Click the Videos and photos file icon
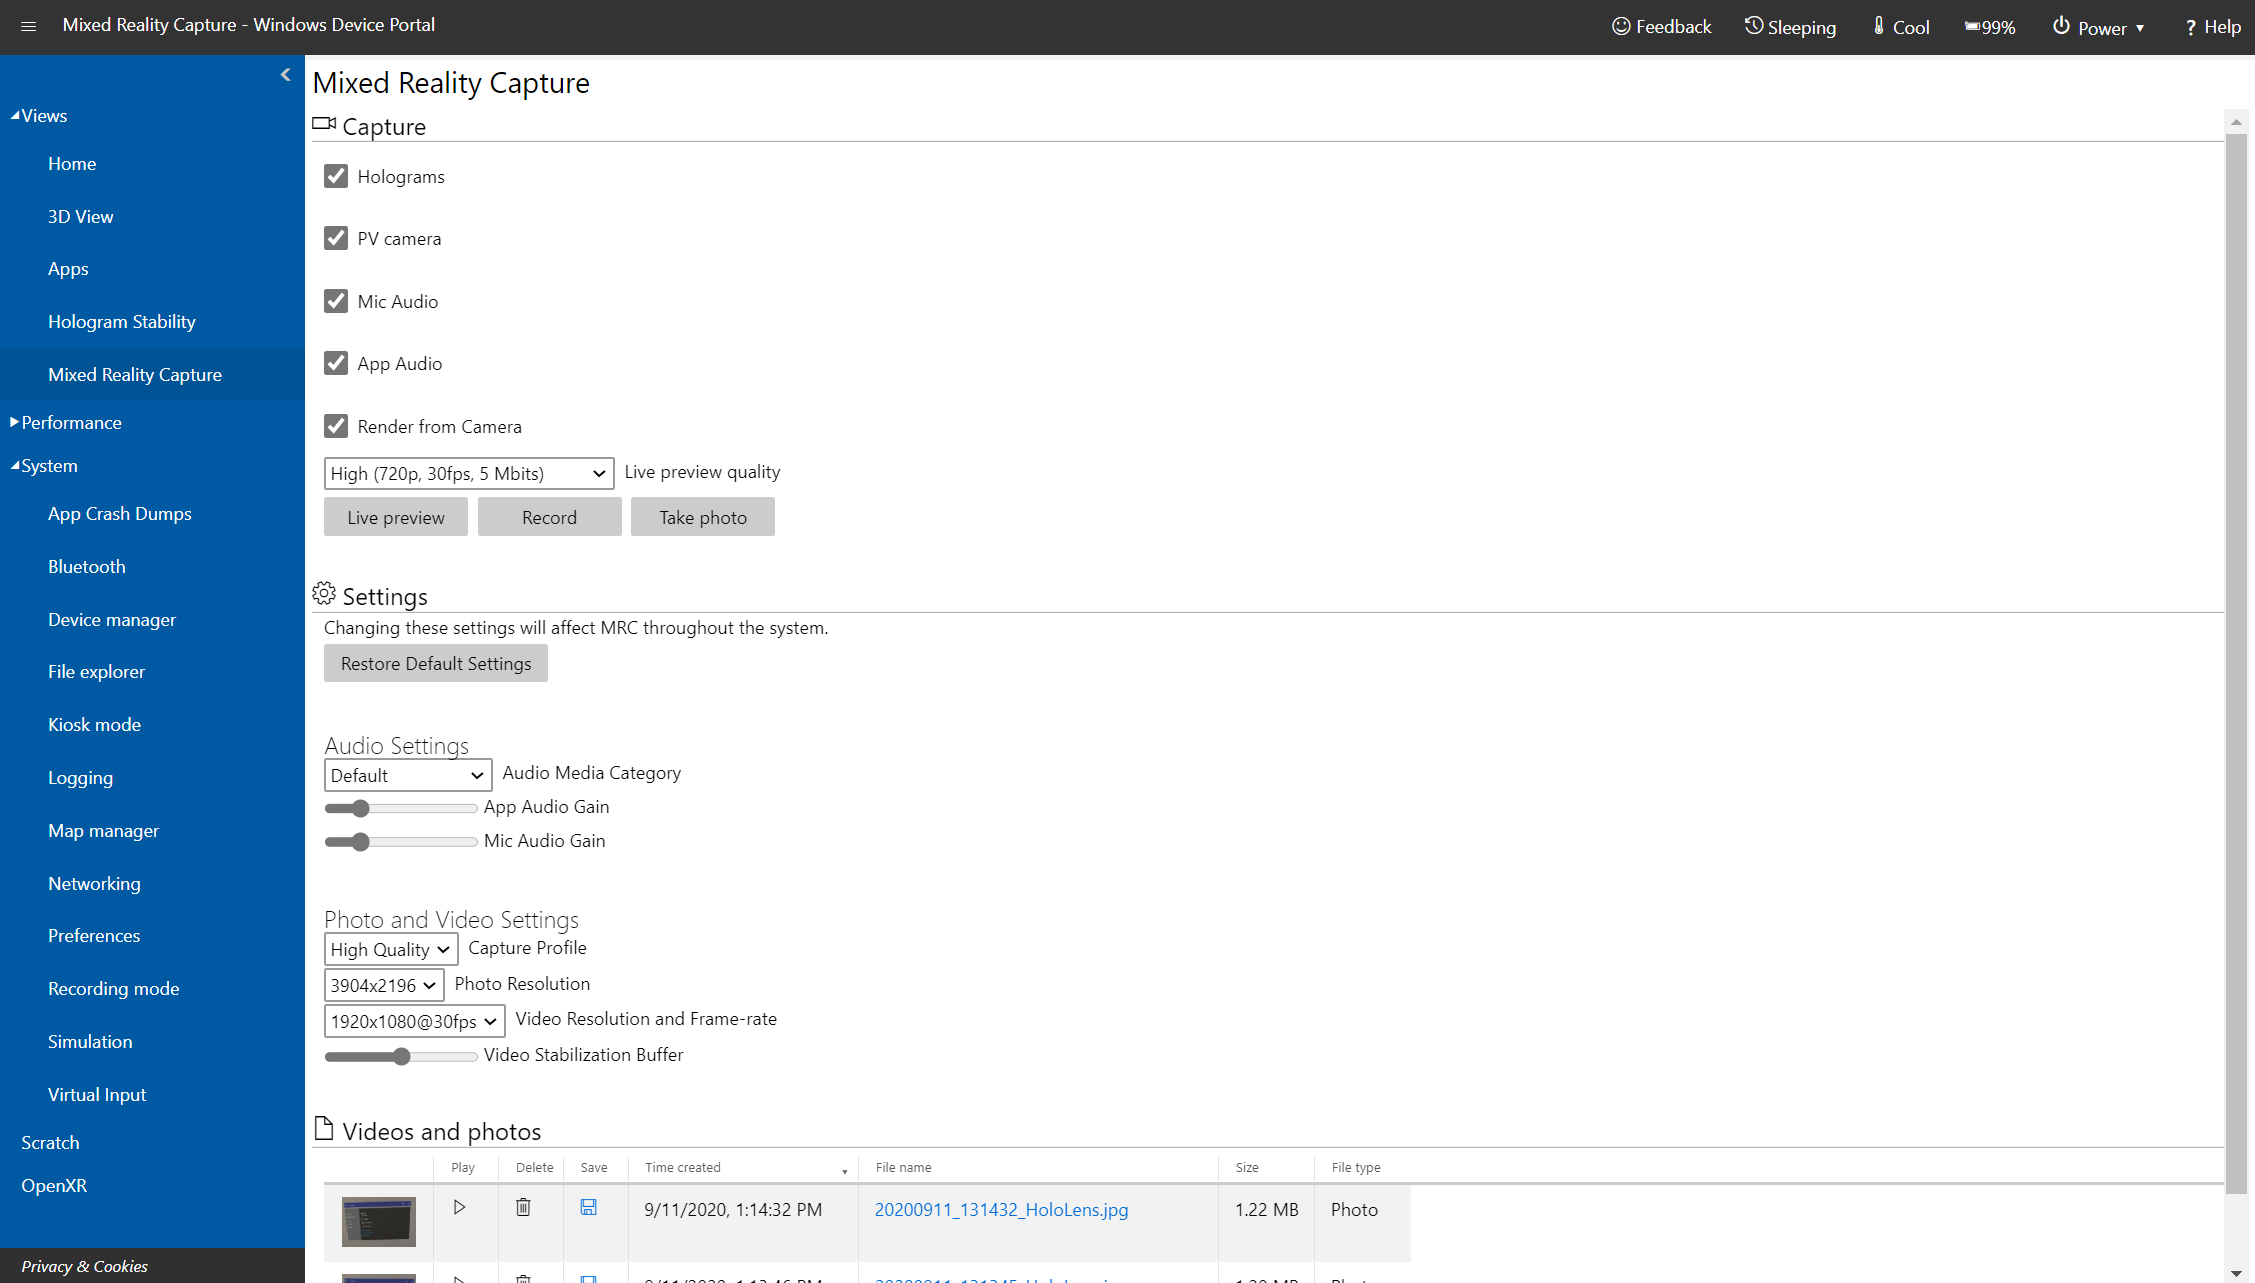The height and width of the screenshot is (1283, 2255). (x=322, y=1130)
